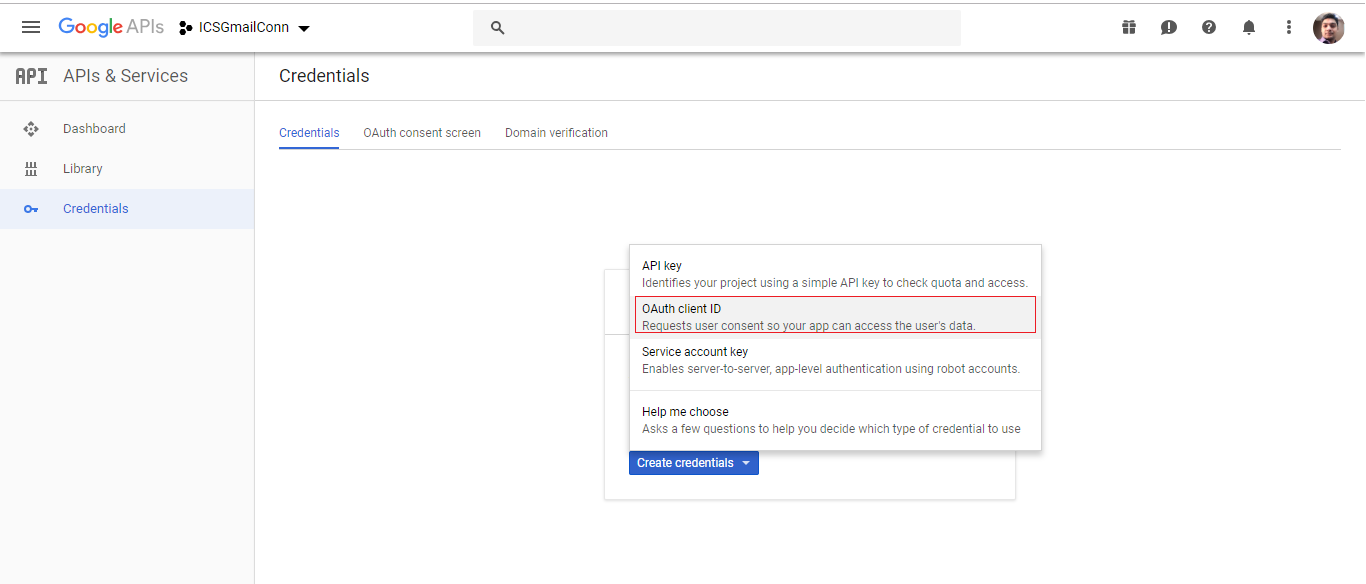
Task: Switch to the Credentials tab
Action: pos(309,133)
